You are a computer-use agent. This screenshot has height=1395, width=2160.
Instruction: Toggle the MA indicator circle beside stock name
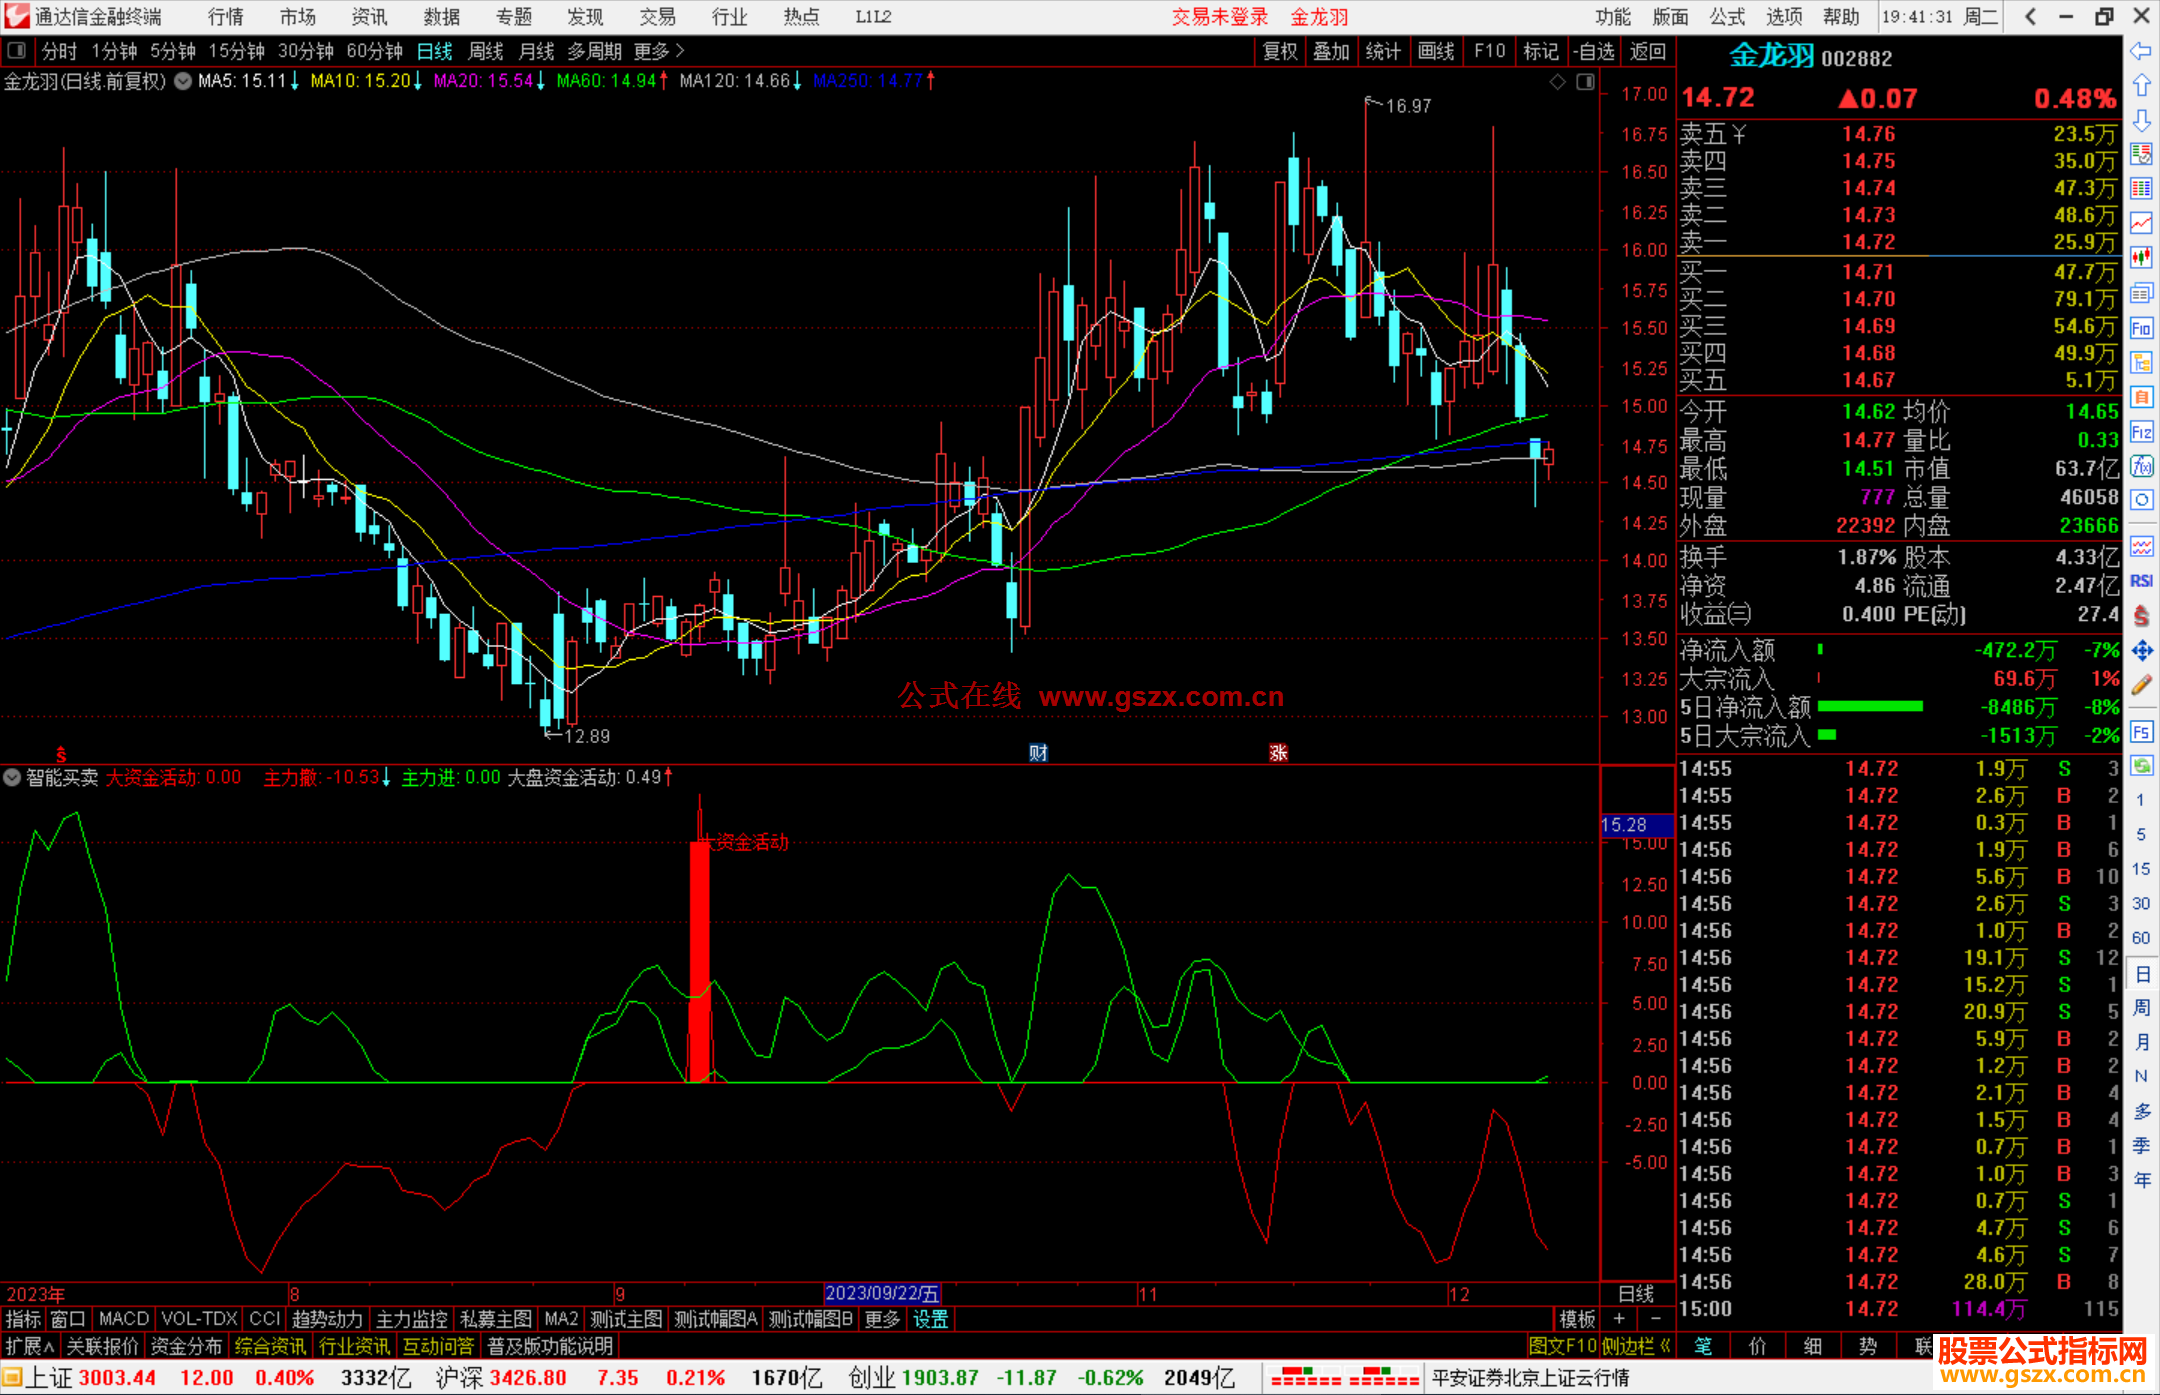183,81
